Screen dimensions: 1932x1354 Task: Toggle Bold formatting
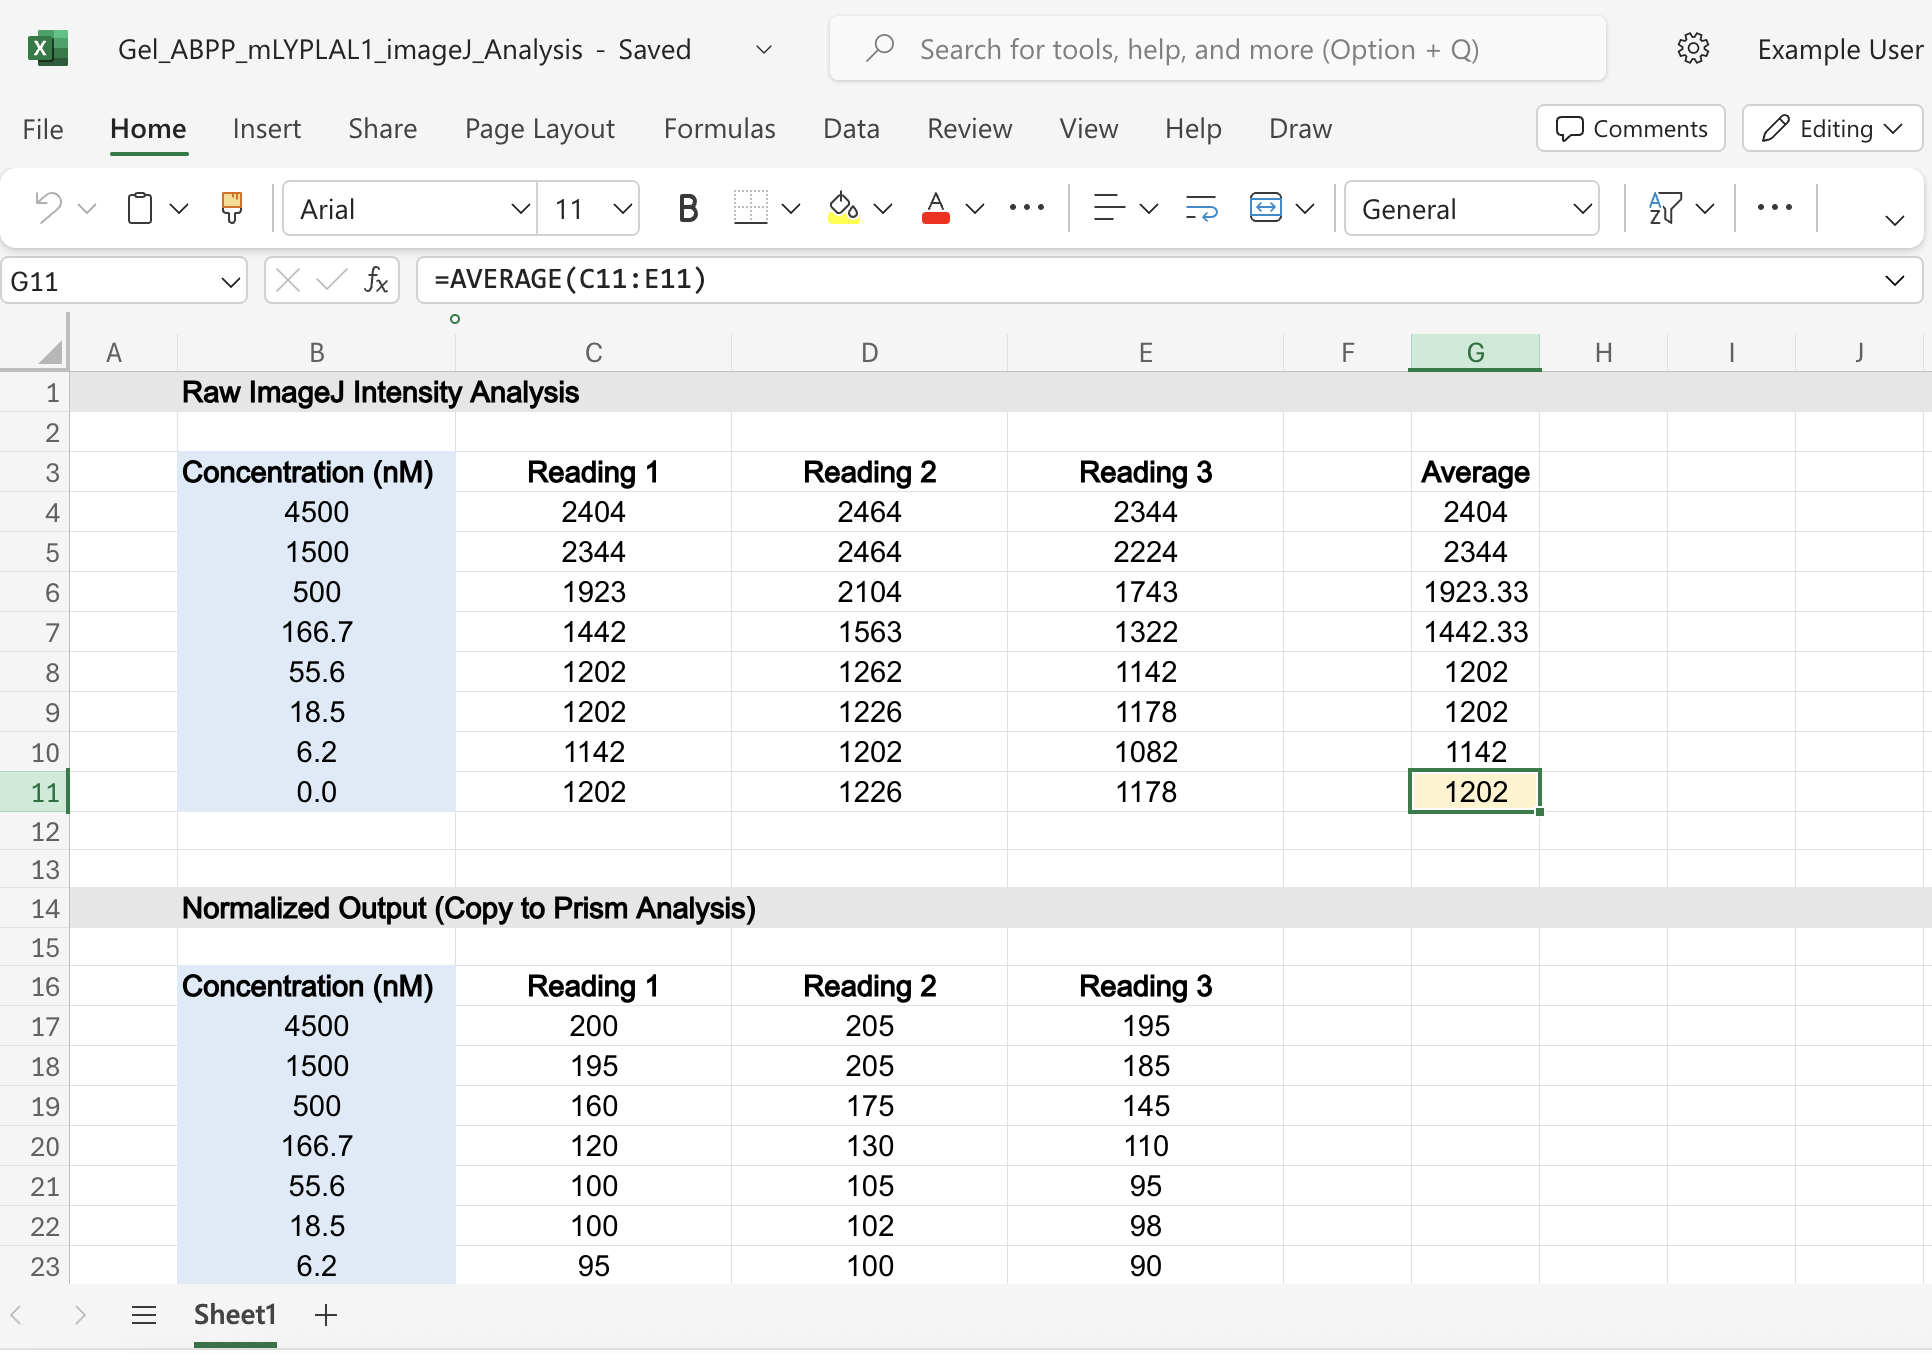pos(687,207)
